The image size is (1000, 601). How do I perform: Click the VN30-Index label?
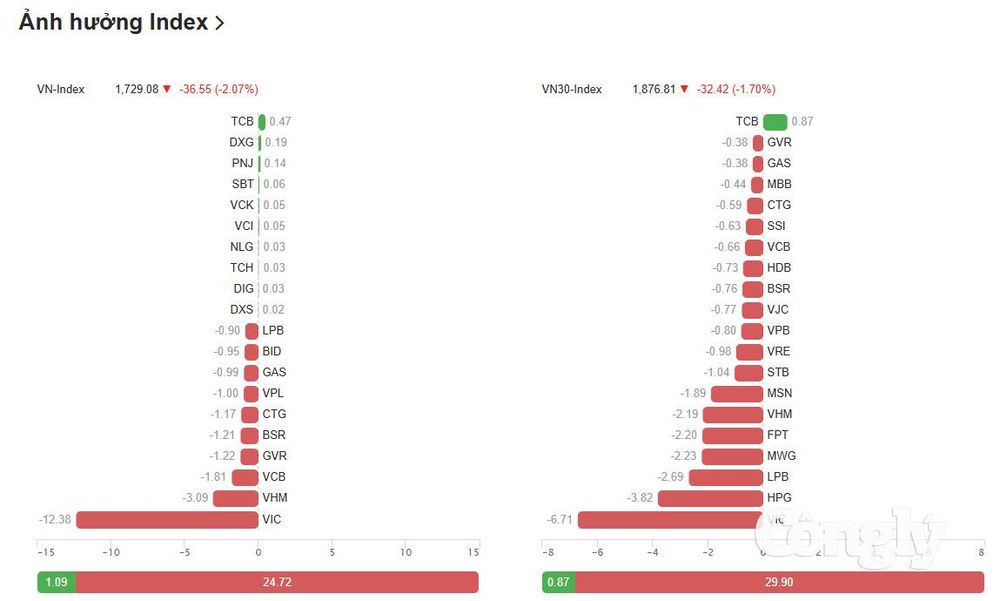tap(571, 89)
